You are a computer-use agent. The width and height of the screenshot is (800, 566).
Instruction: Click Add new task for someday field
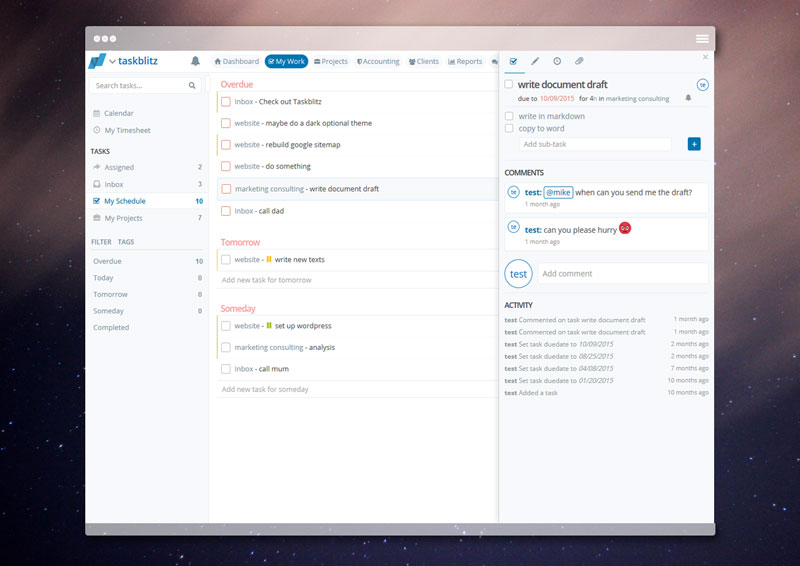357,389
